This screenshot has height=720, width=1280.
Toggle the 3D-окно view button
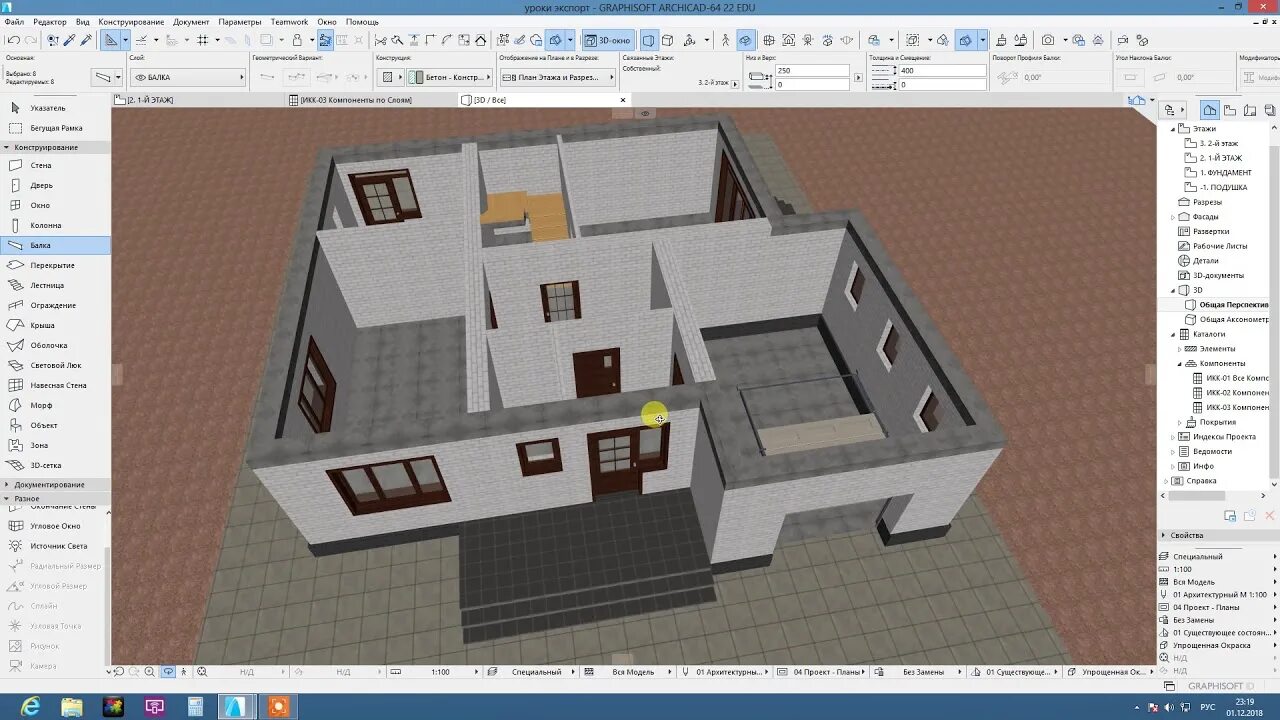[607, 40]
